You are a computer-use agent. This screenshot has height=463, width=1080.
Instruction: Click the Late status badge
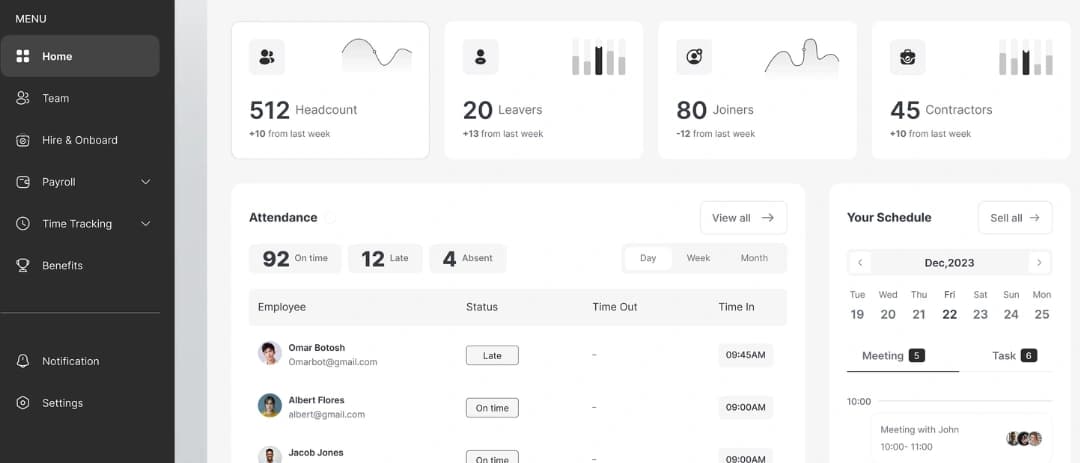click(492, 356)
